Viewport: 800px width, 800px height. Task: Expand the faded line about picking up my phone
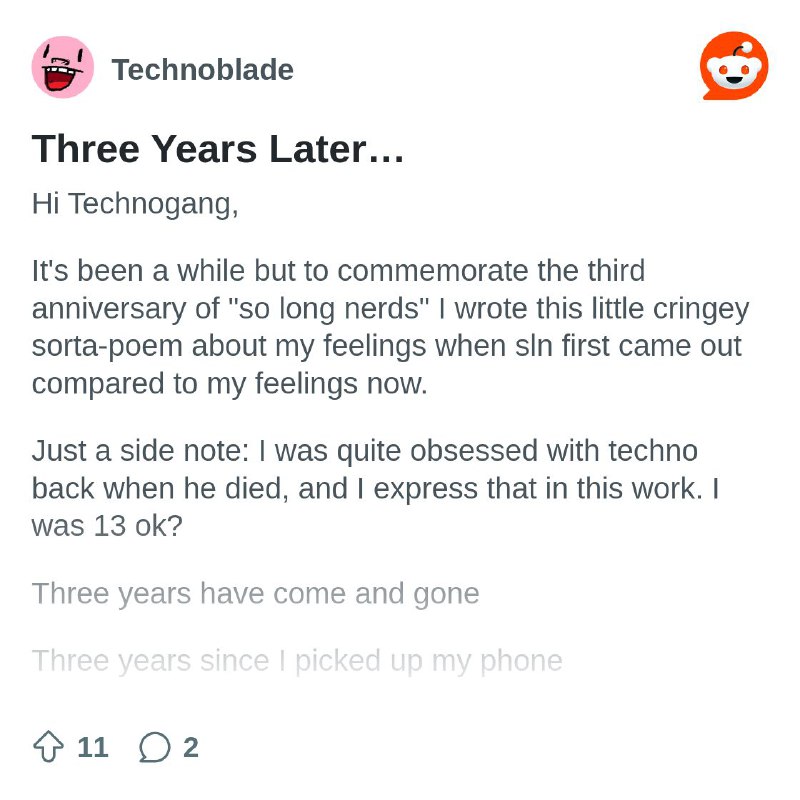click(297, 662)
